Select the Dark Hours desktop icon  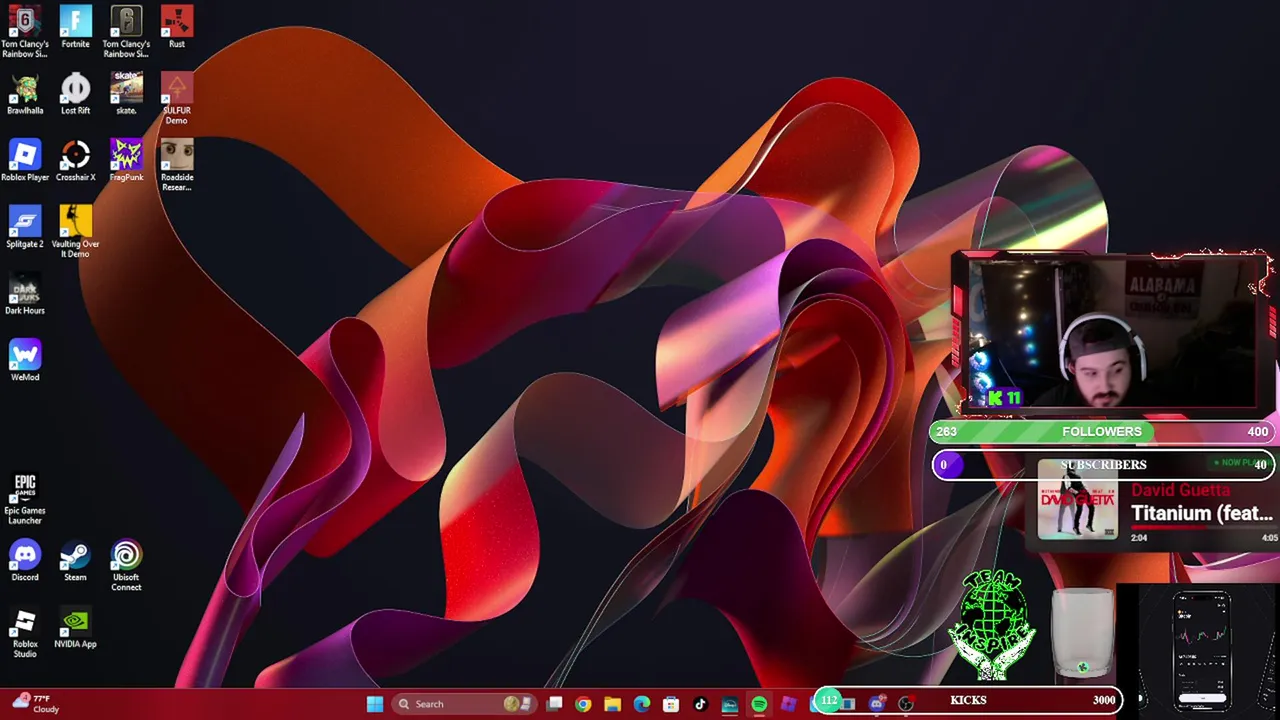coord(25,294)
